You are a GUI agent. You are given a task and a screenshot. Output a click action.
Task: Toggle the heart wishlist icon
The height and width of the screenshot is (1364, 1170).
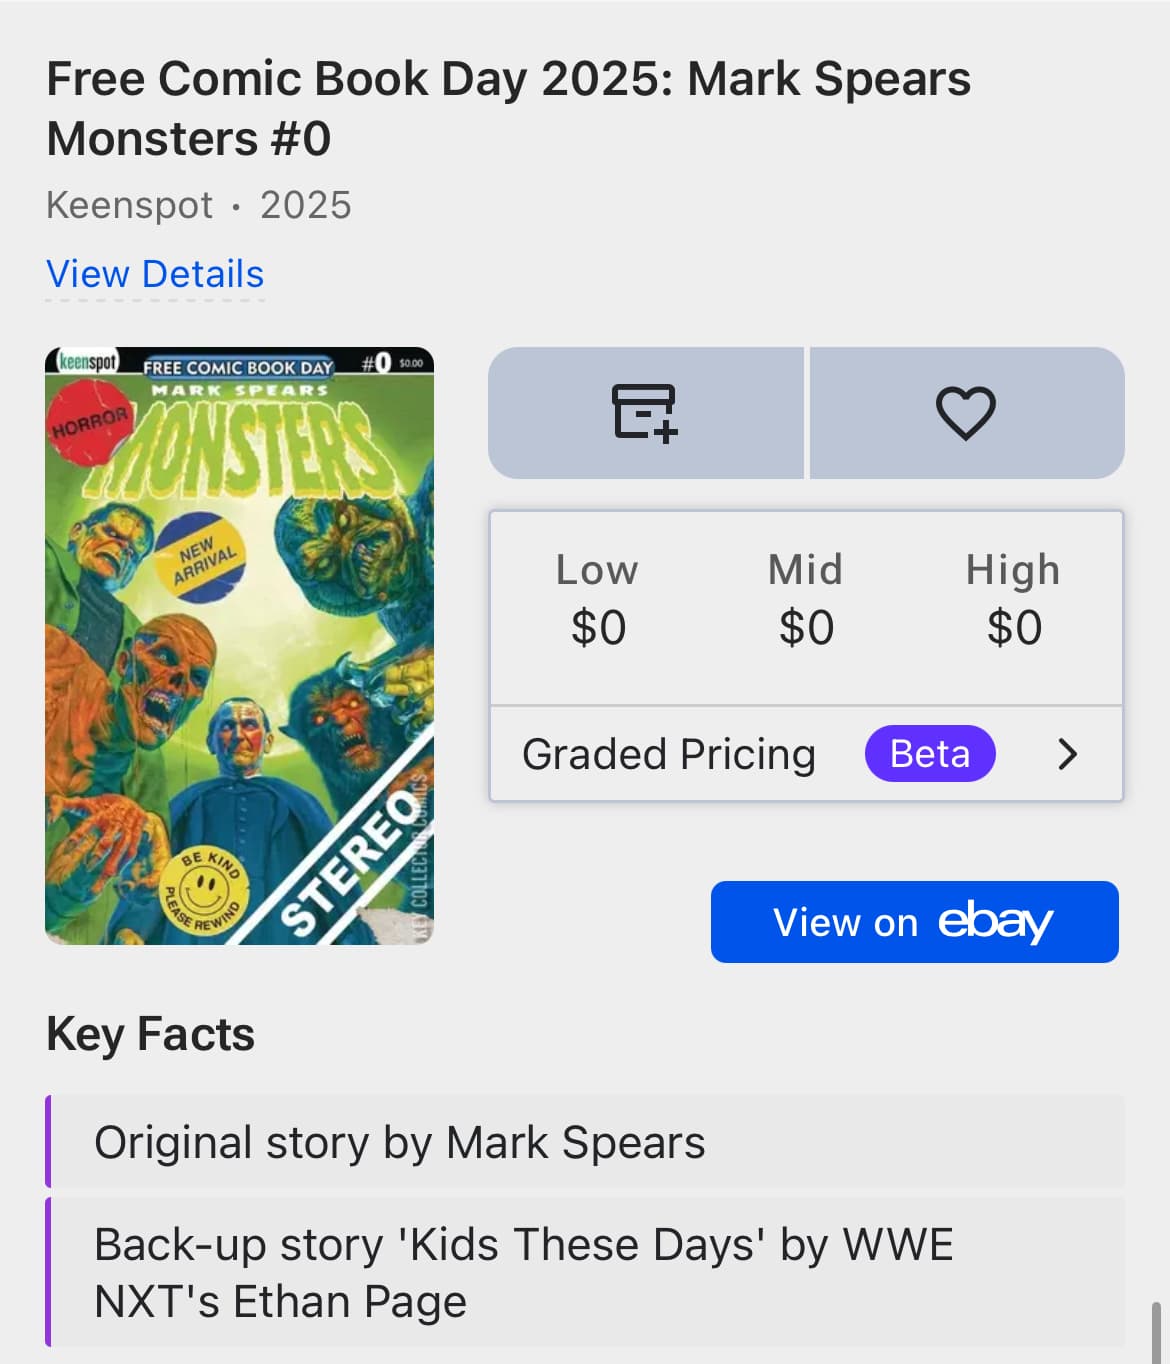[x=966, y=412]
